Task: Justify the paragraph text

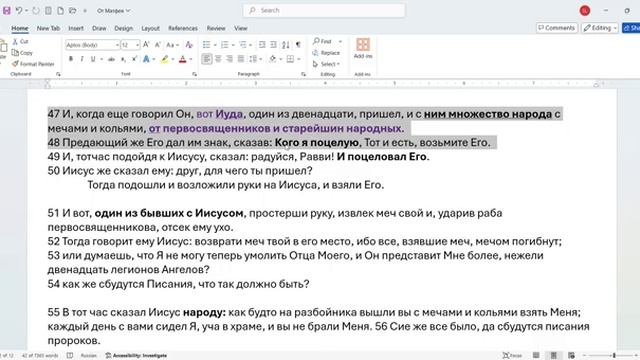Action: coord(241,59)
